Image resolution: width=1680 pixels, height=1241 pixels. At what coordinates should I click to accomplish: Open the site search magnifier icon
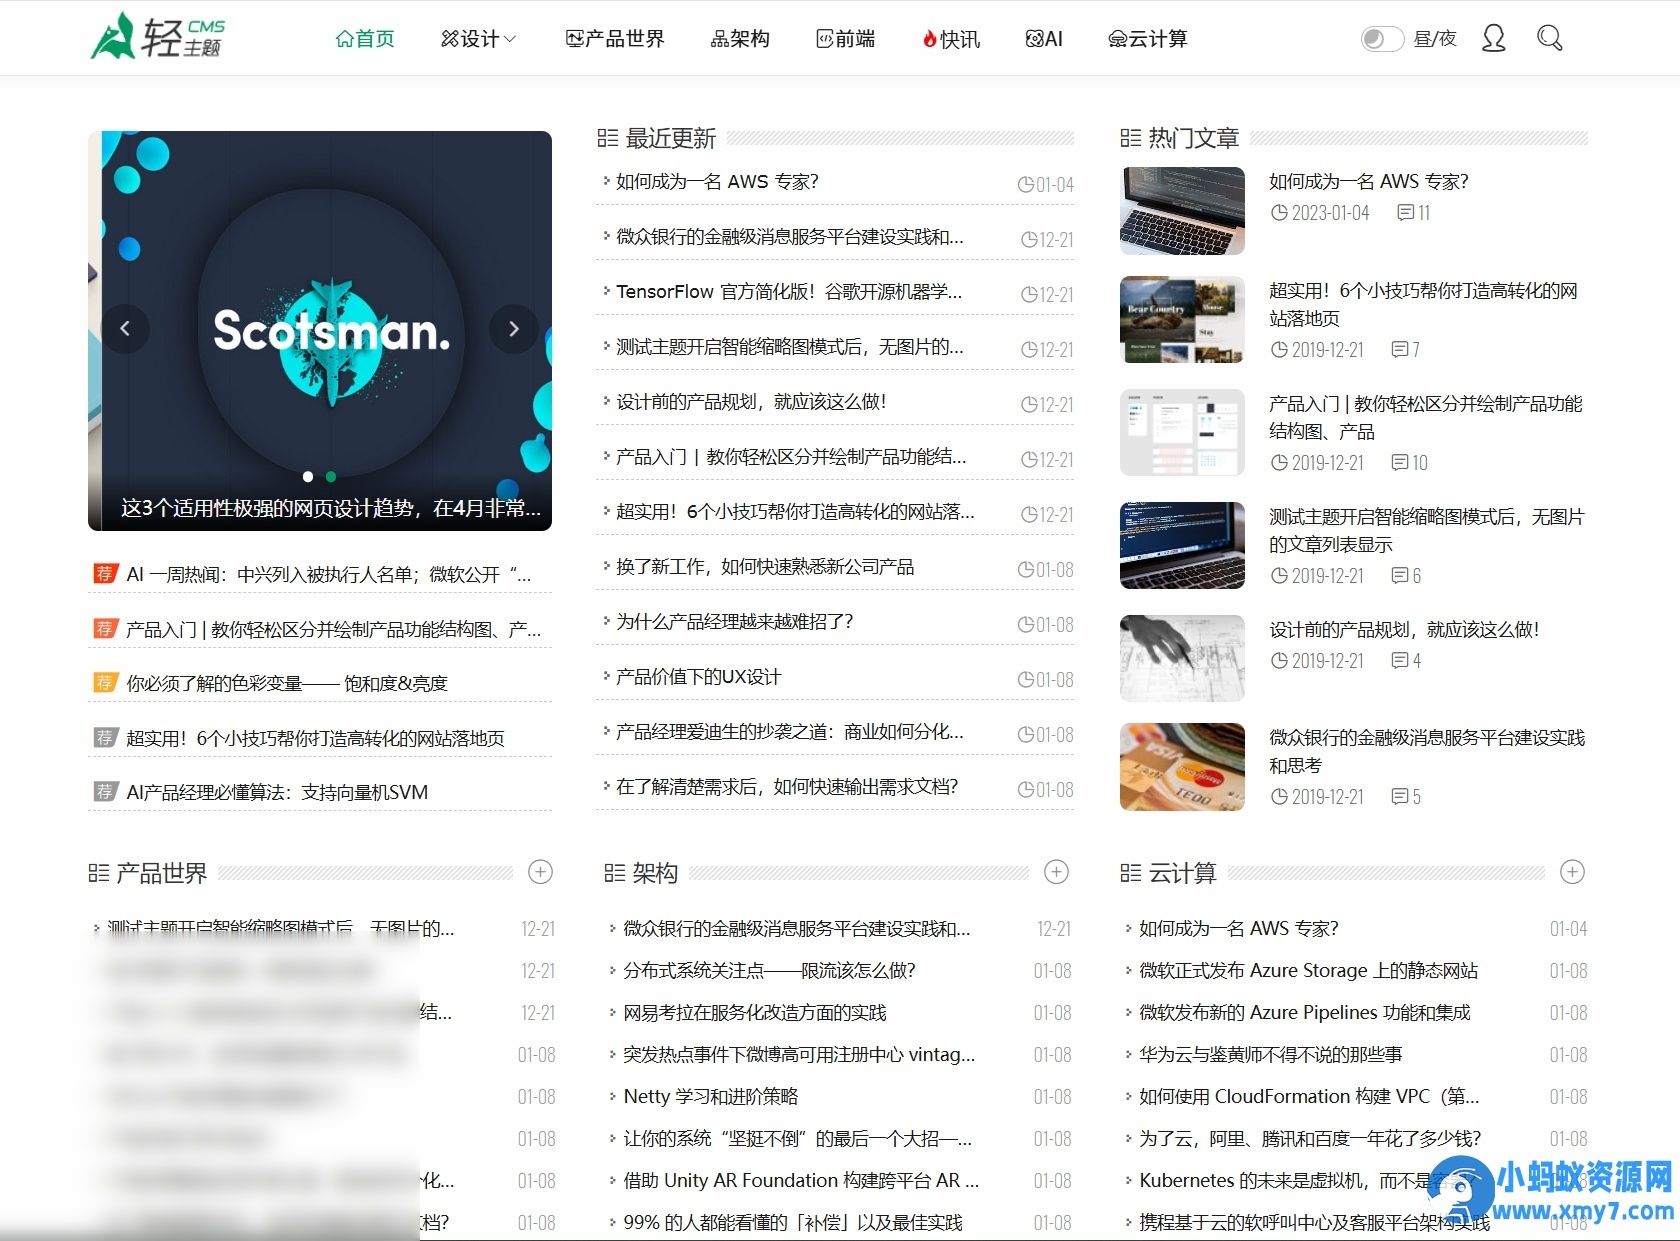pos(1549,37)
